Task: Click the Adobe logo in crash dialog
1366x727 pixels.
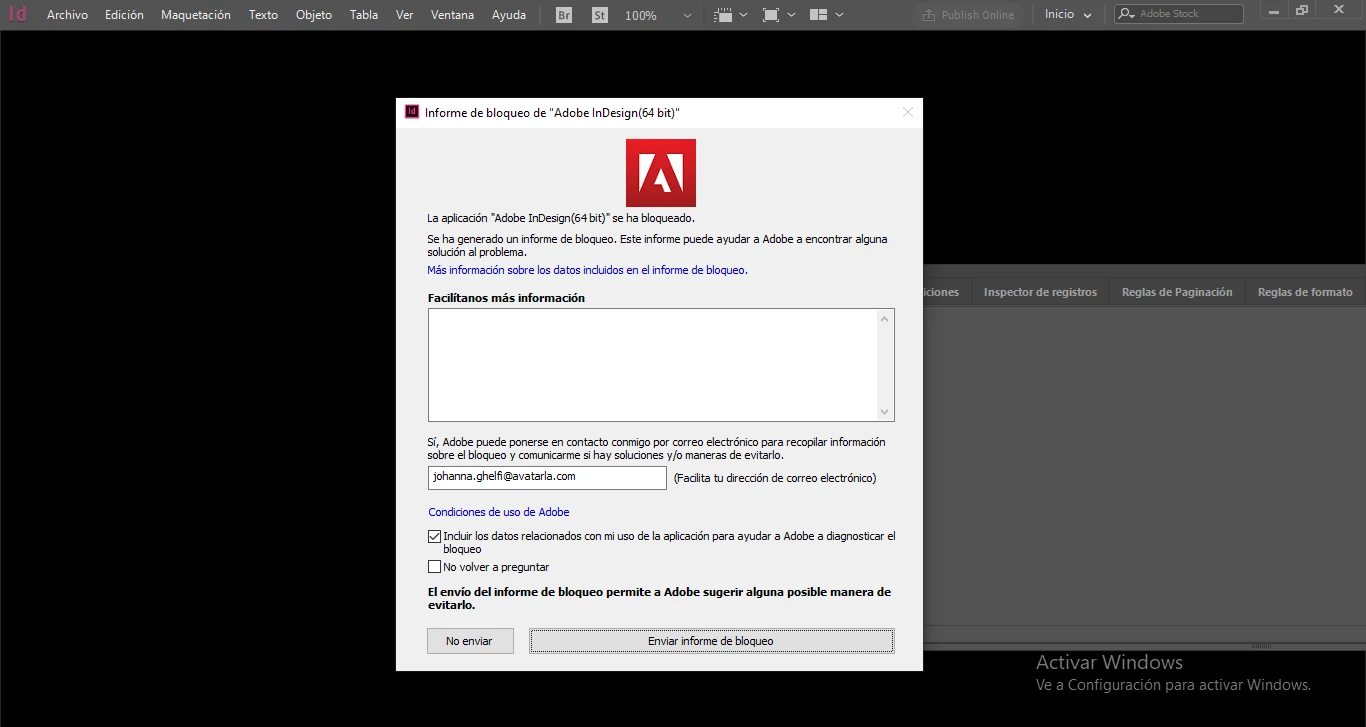Action: [x=660, y=173]
